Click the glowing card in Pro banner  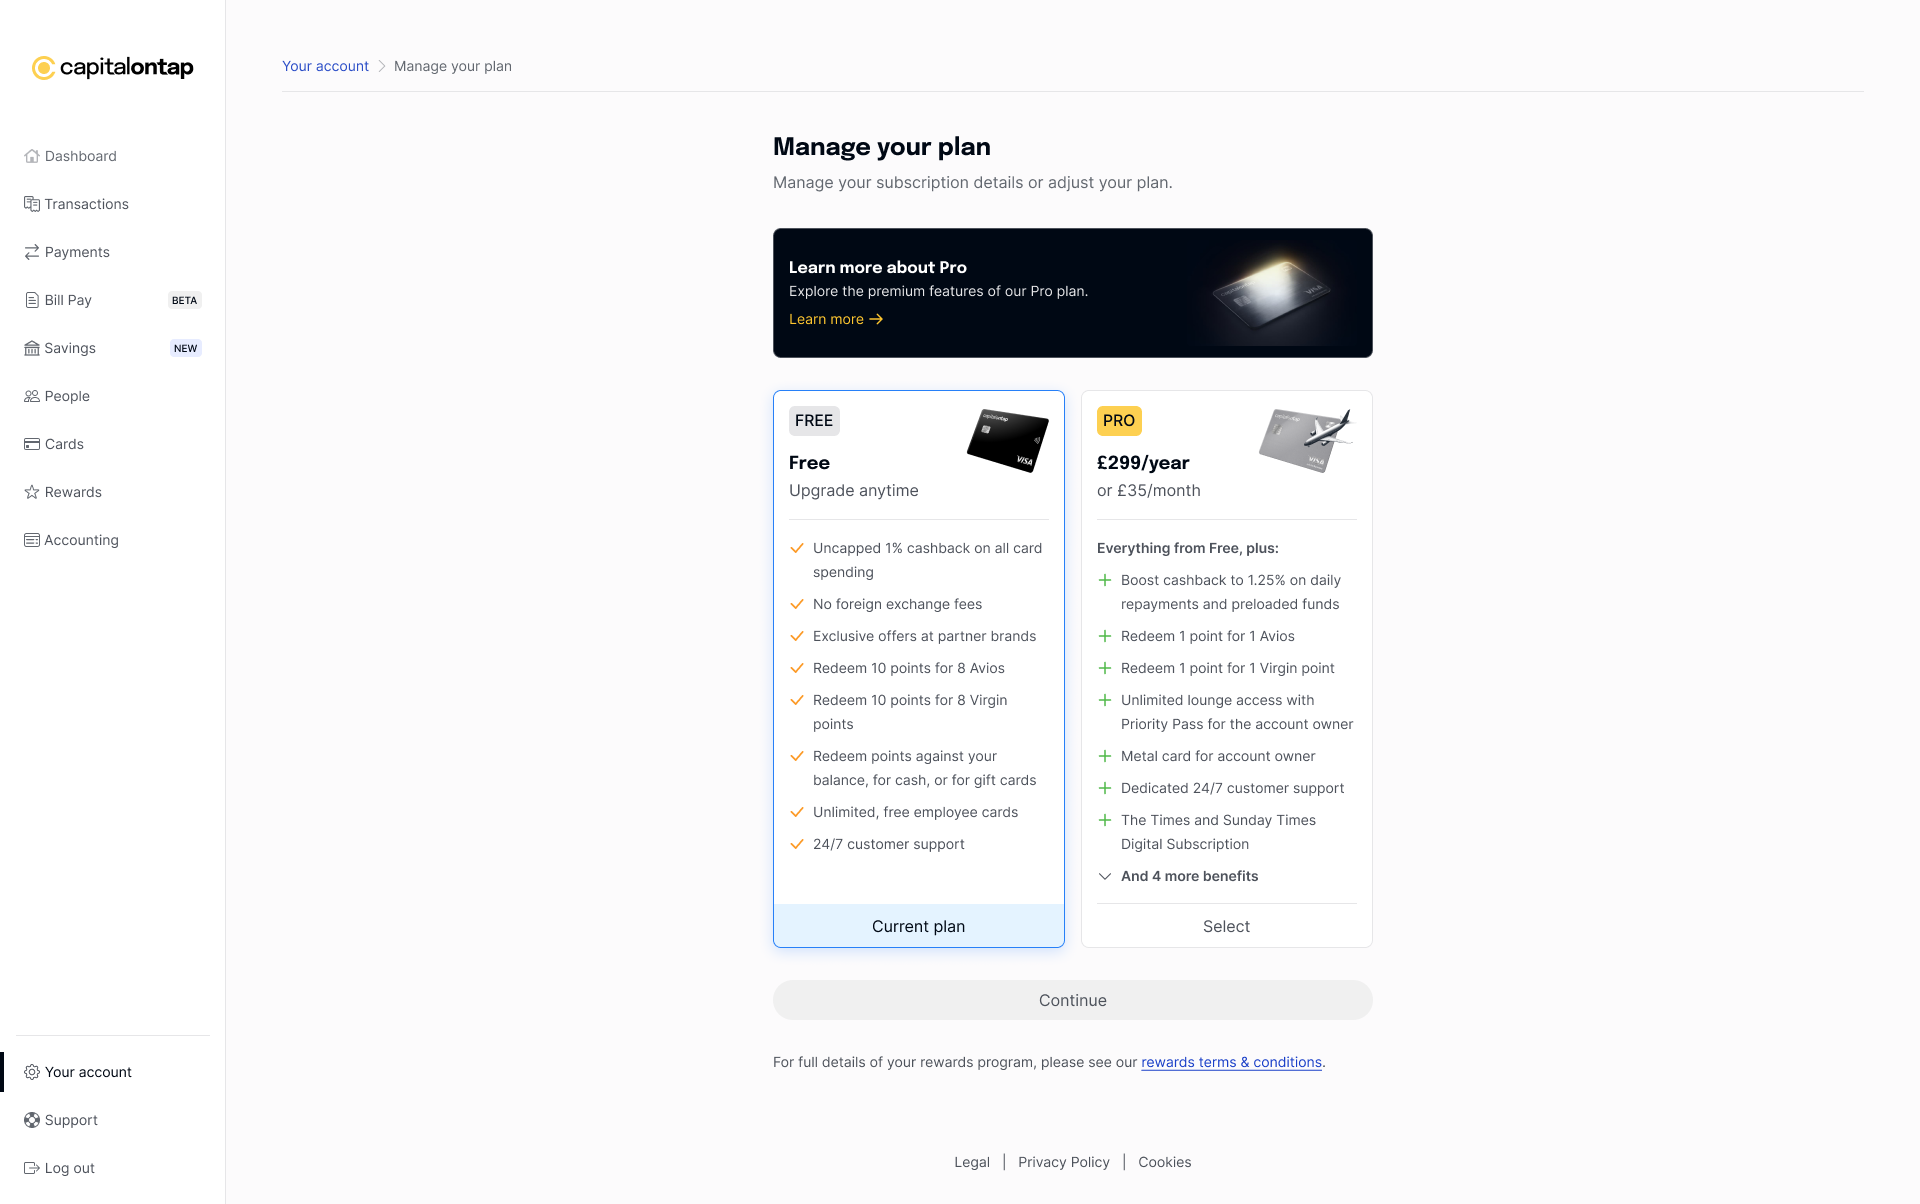coord(1271,292)
